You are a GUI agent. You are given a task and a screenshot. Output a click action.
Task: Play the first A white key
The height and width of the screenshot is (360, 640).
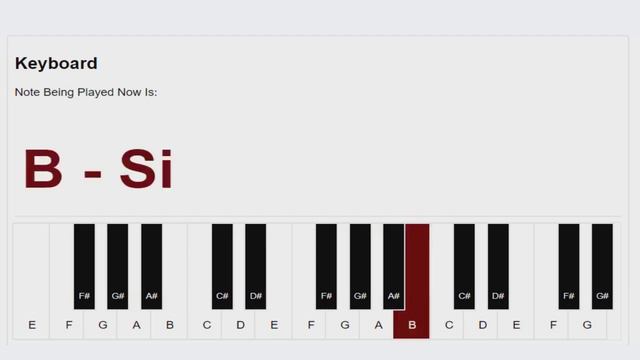click(136, 324)
